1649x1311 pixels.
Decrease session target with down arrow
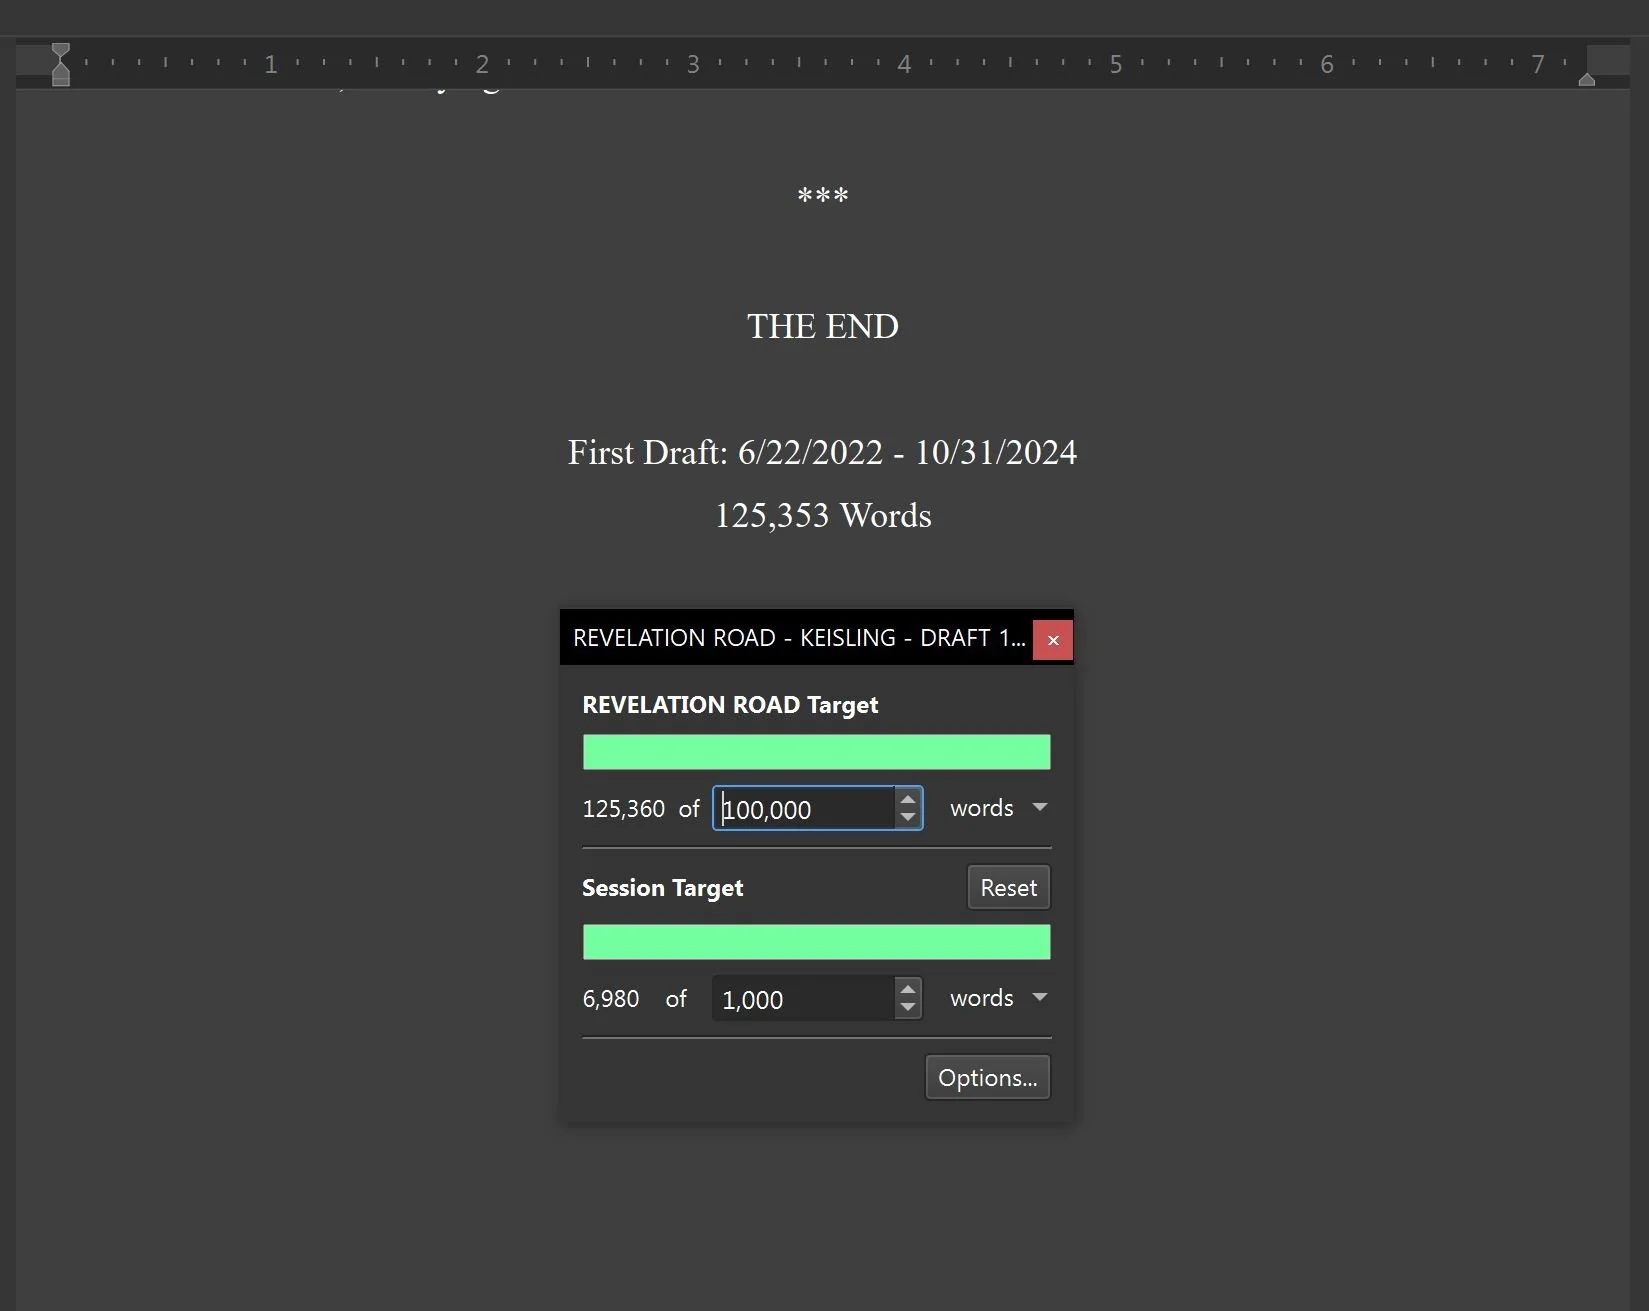[x=908, y=1008]
